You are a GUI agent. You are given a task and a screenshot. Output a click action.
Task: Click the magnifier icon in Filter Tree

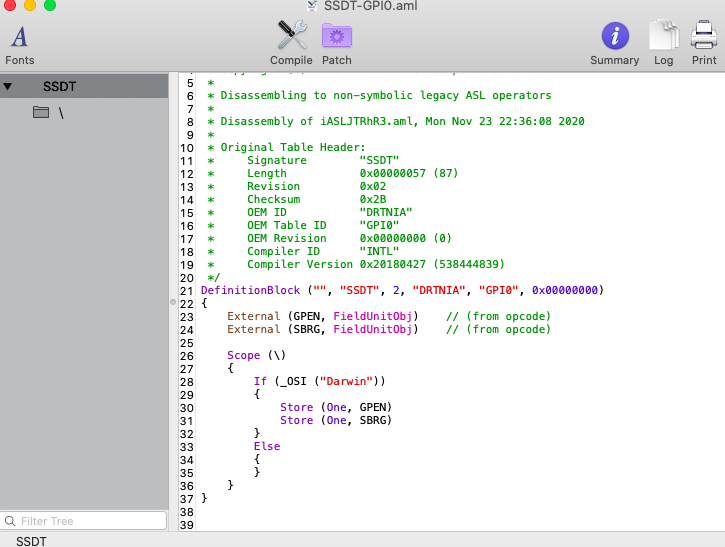coord(10,521)
